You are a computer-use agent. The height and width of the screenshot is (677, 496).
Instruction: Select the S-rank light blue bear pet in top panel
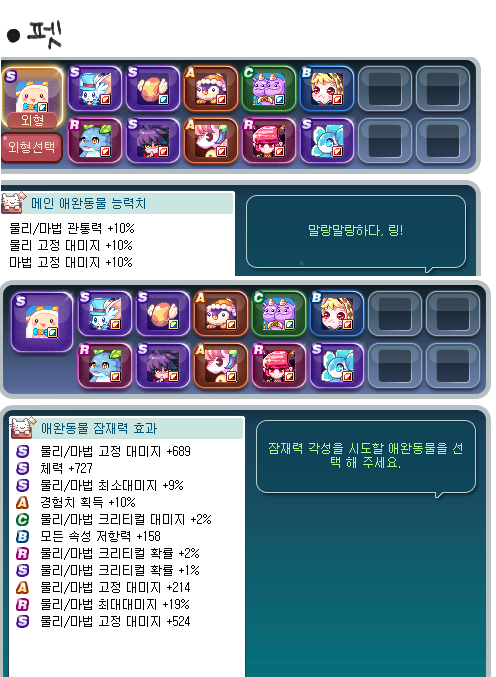pos(327,141)
